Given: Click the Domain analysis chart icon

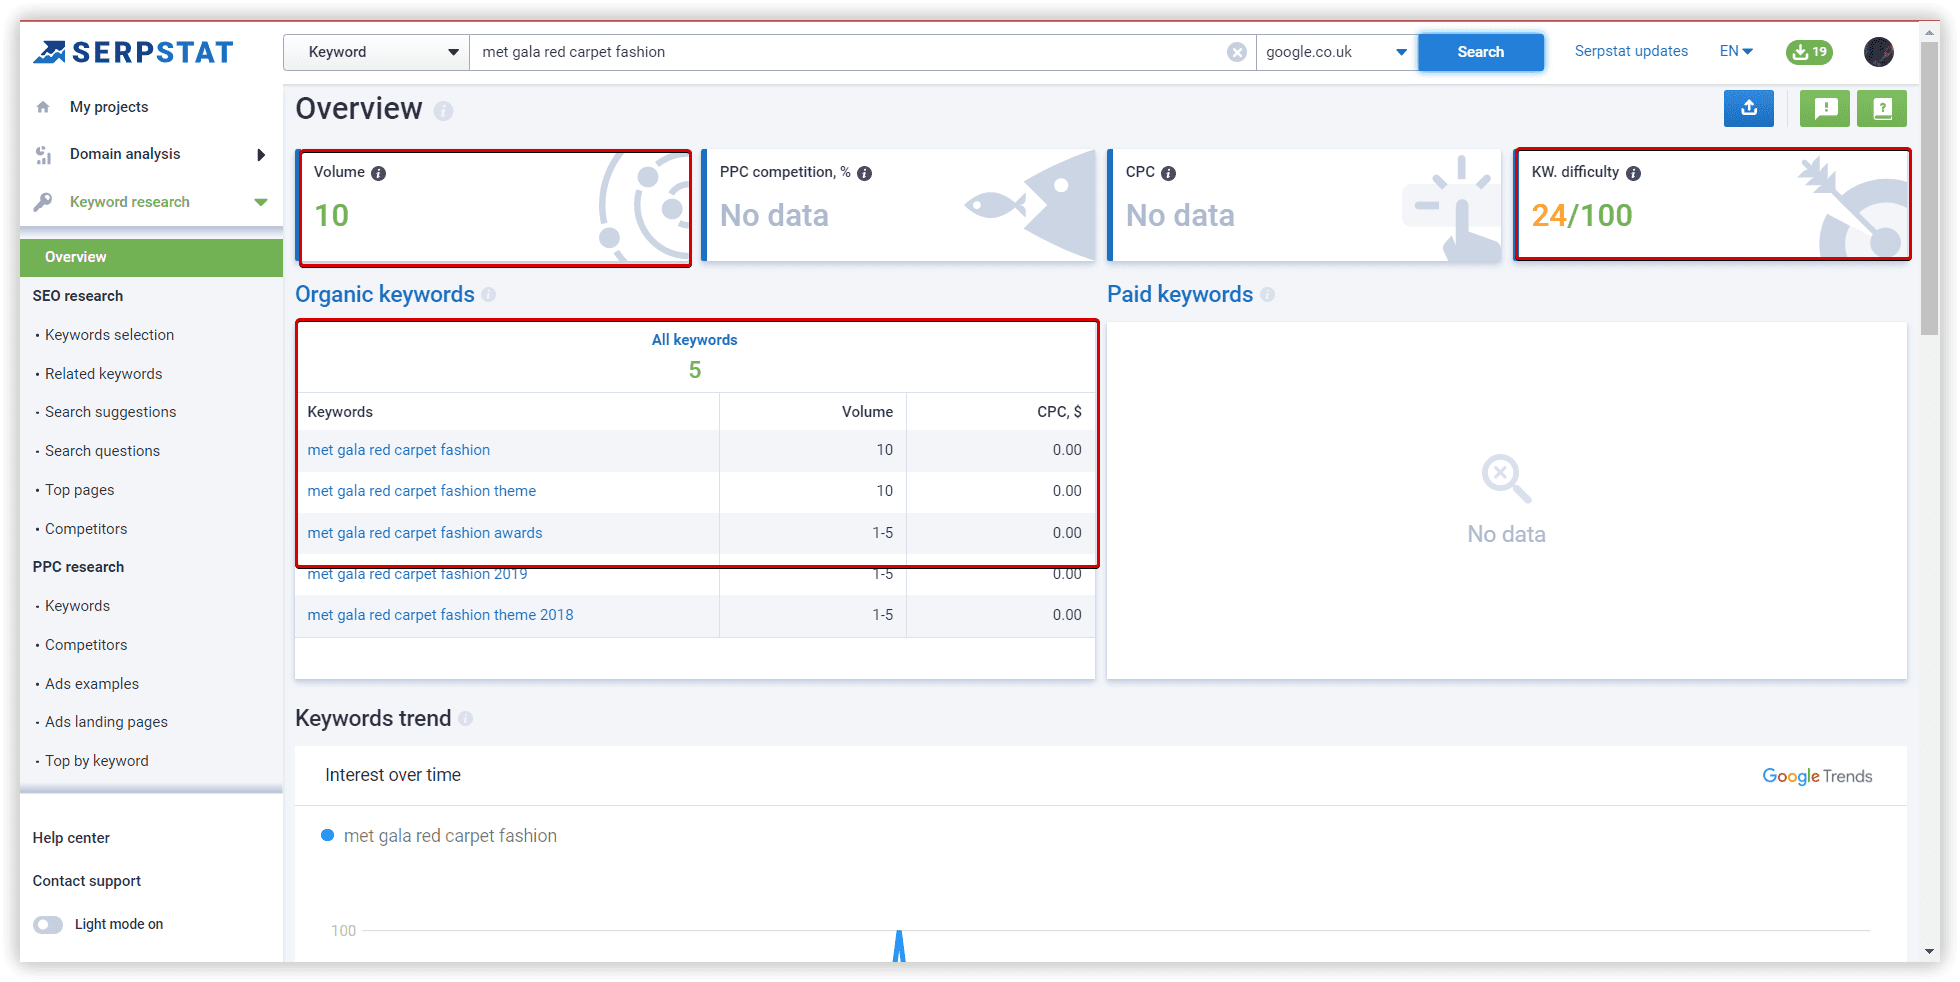Looking at the screenshot, I should click(x=43, y=154).
